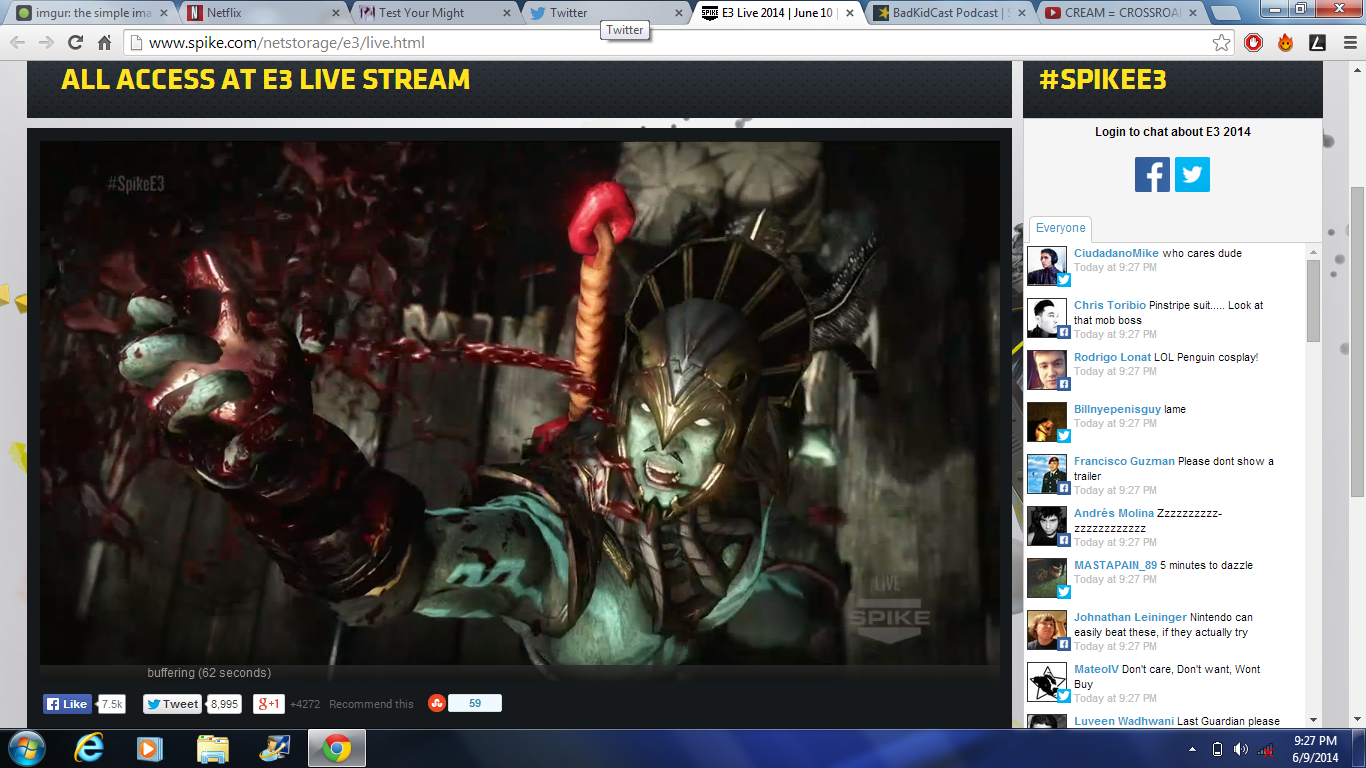Screen dimensions: 1366x768
Task: Open the Windows Start button
Action: pos(26,748)
